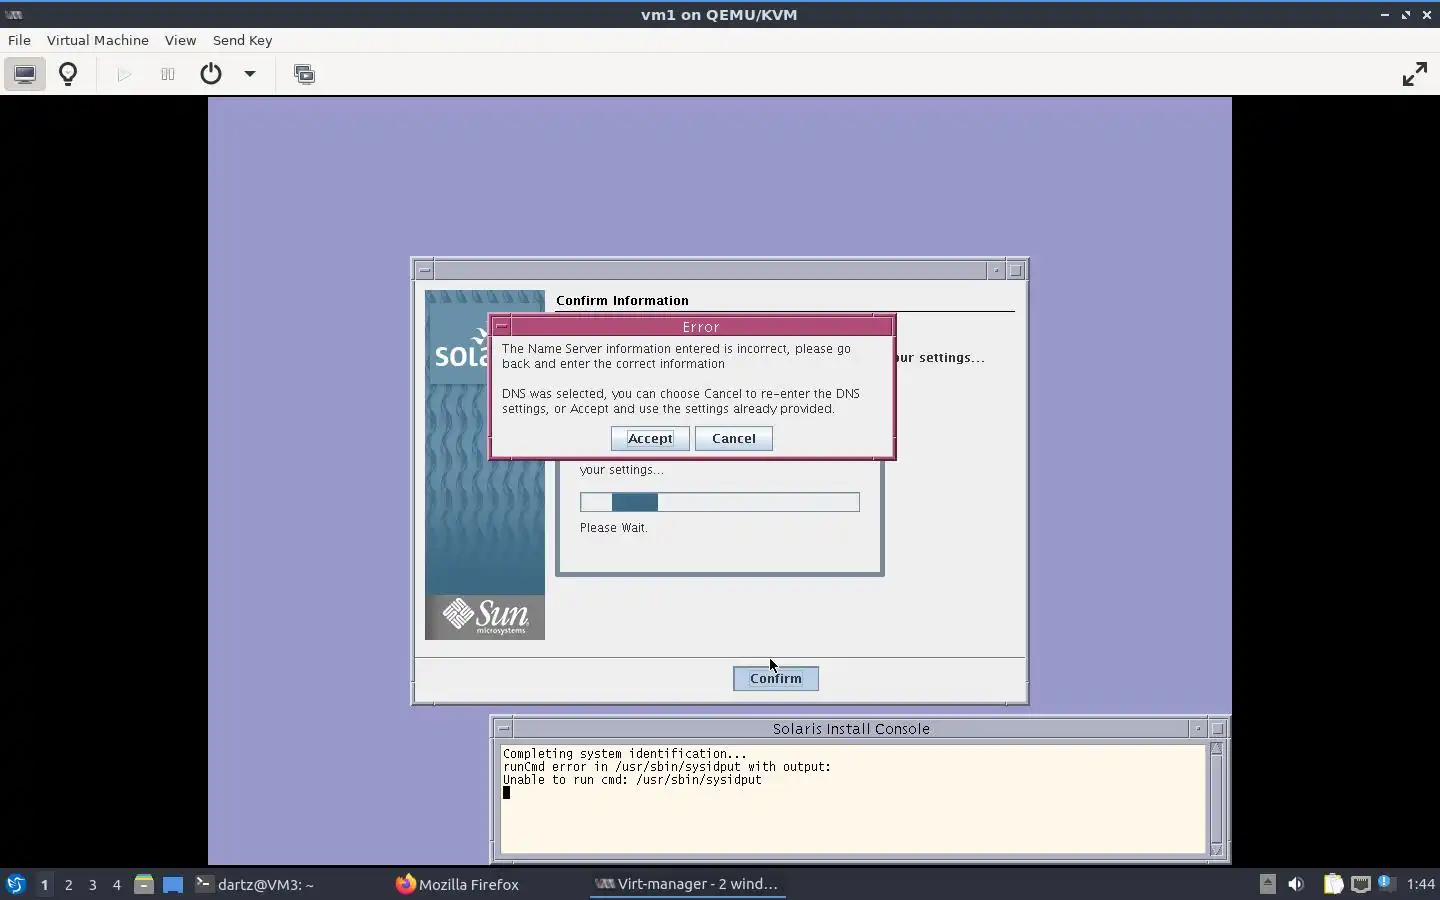1440x900 pixels.
Task: Select the Virt-manager taskbar entry
Action: [687, 884]
